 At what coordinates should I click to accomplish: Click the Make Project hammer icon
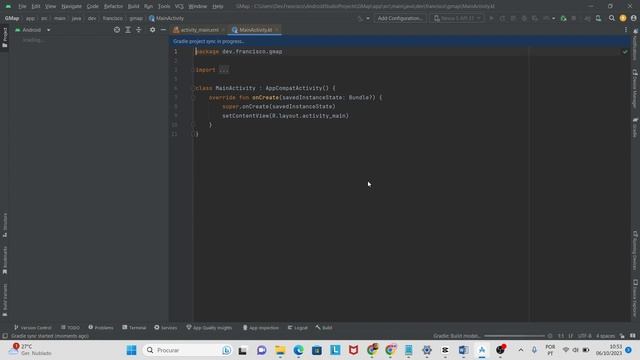click(x=360, y=18)
